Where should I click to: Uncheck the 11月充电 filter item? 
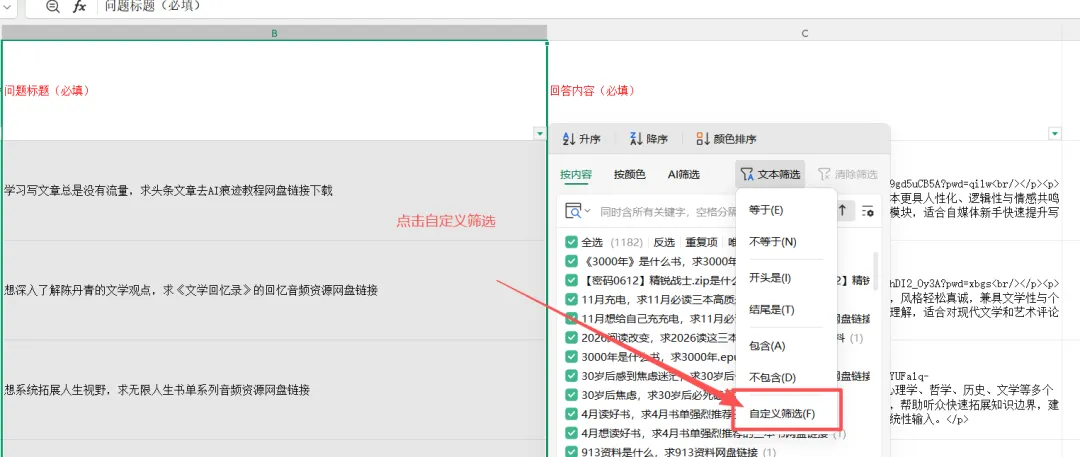(x=570, y=299)
